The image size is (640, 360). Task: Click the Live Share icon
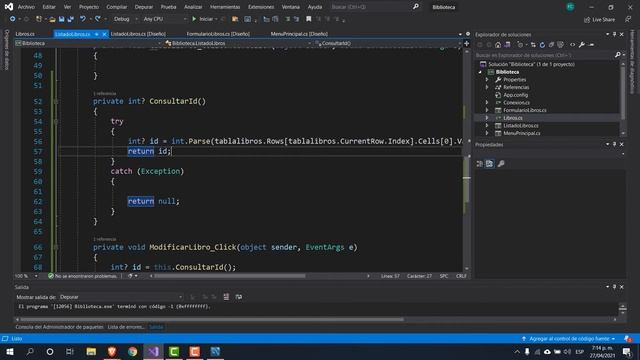coord(587,20)
